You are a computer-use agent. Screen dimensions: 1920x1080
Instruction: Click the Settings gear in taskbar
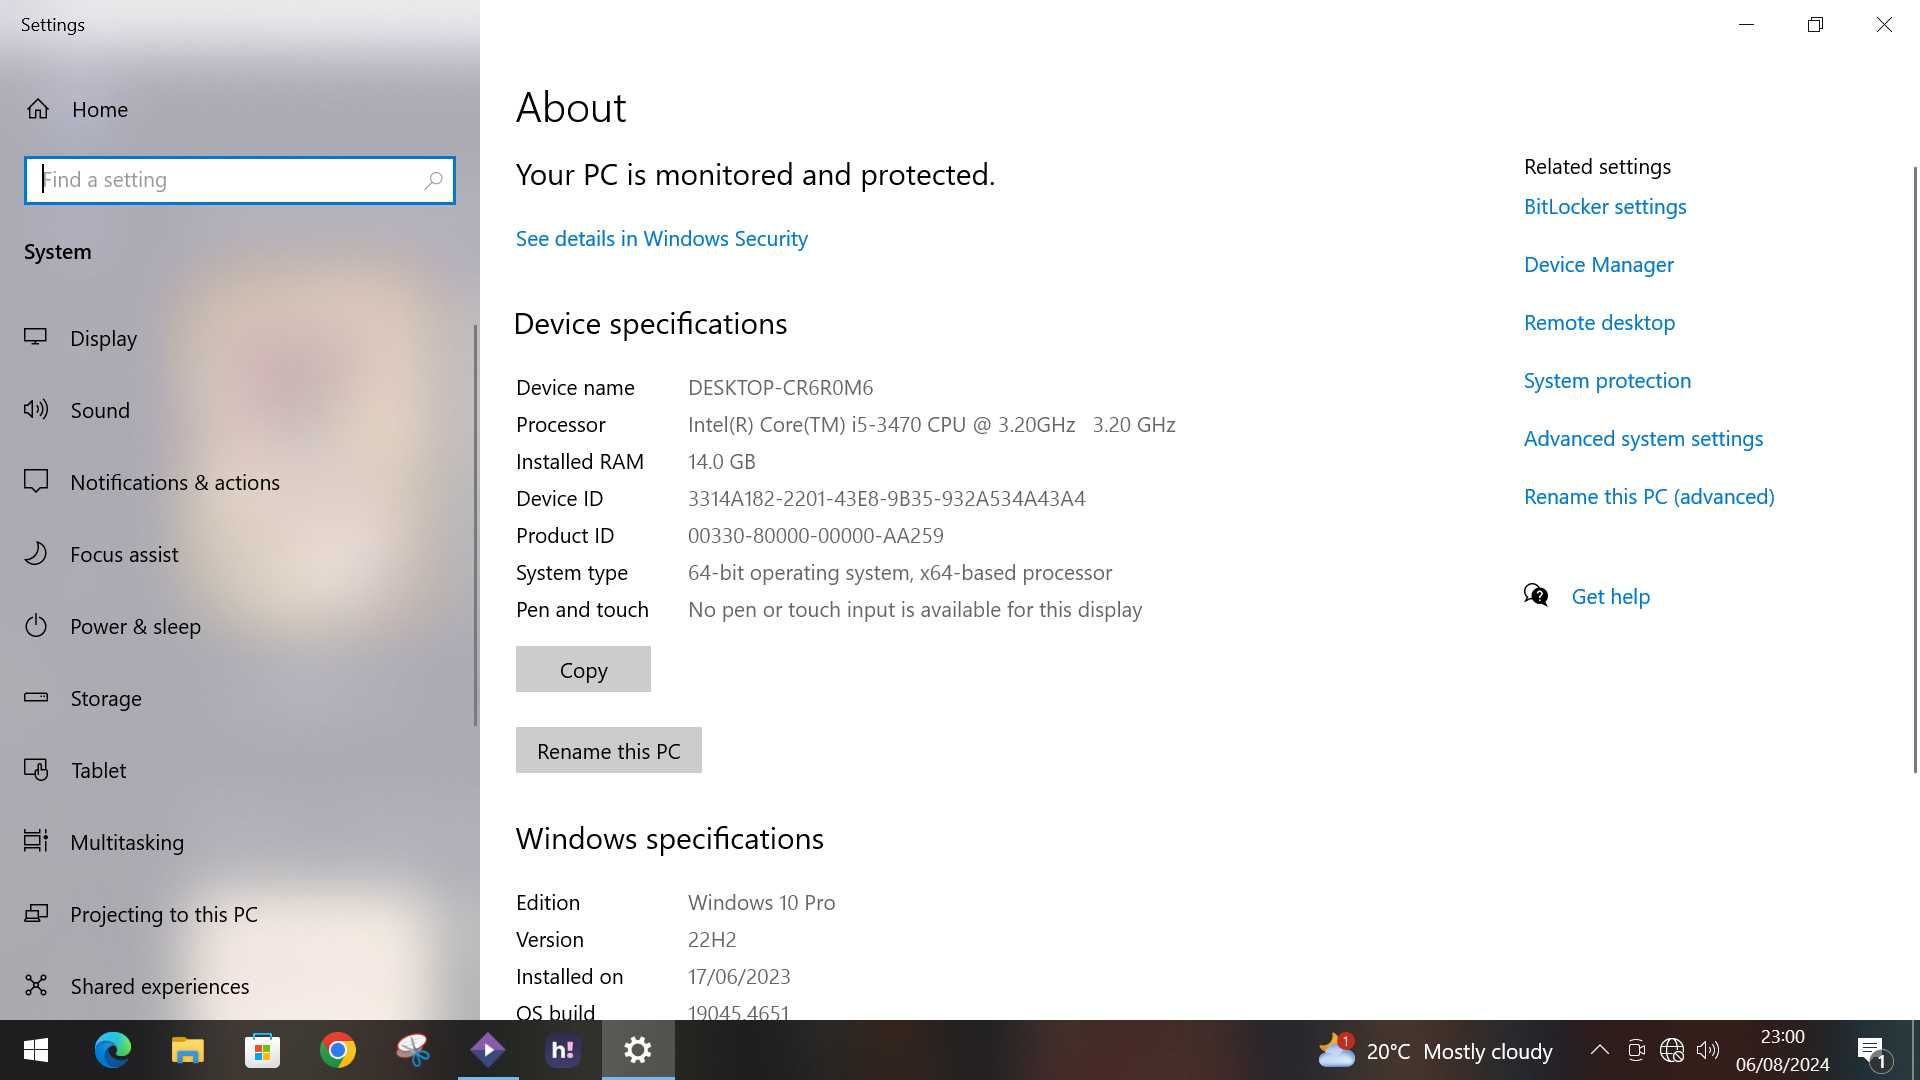coord(638,1050)
